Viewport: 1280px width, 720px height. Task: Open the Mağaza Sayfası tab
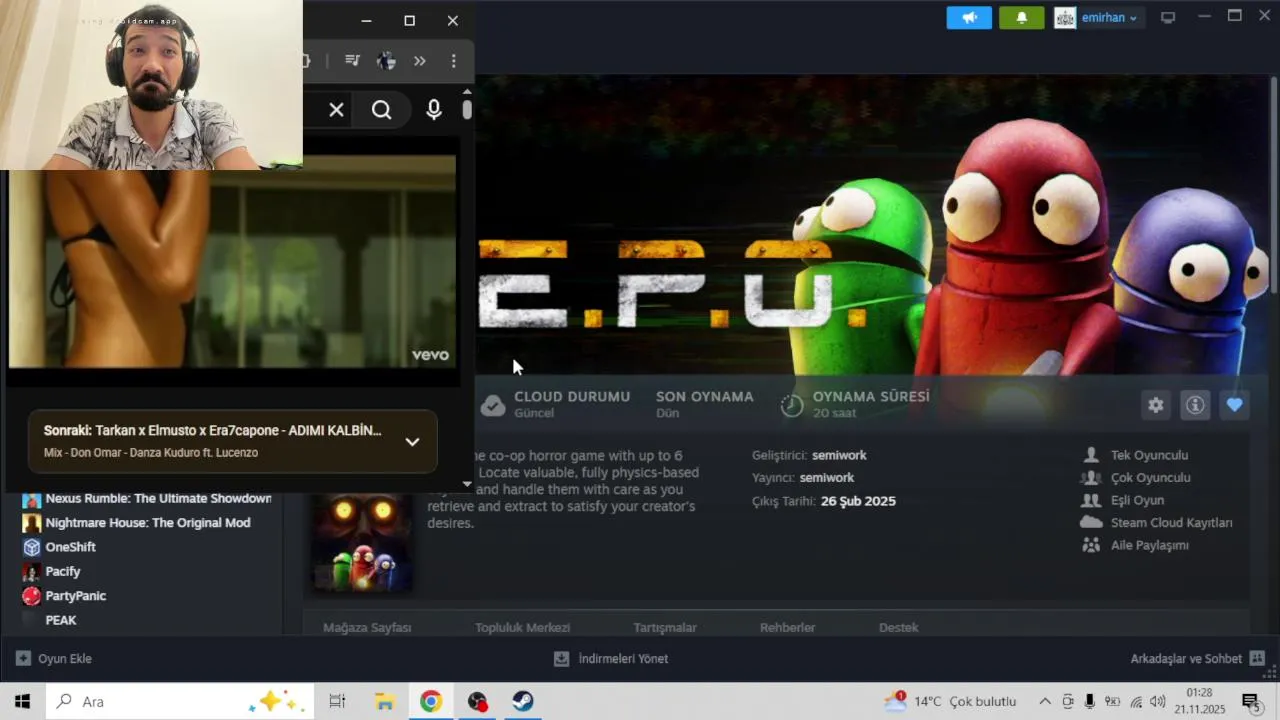click(367, 628)
